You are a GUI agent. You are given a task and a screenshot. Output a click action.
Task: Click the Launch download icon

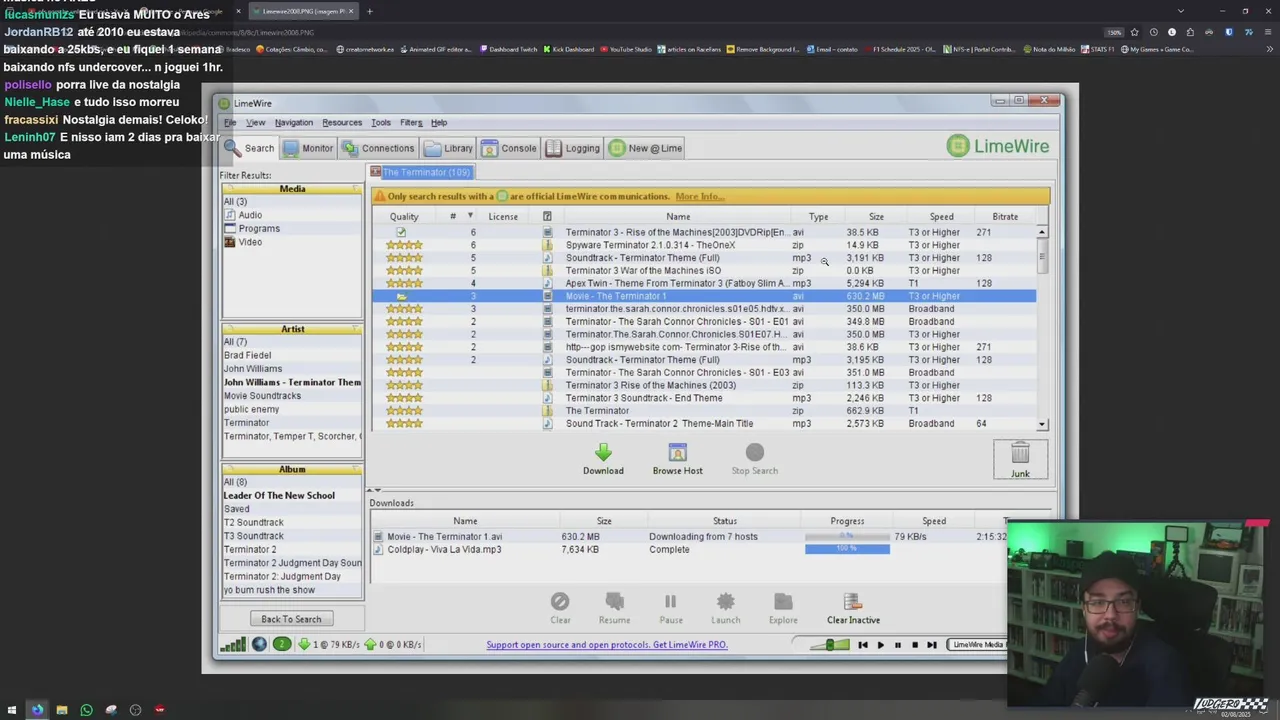(725, 601)
